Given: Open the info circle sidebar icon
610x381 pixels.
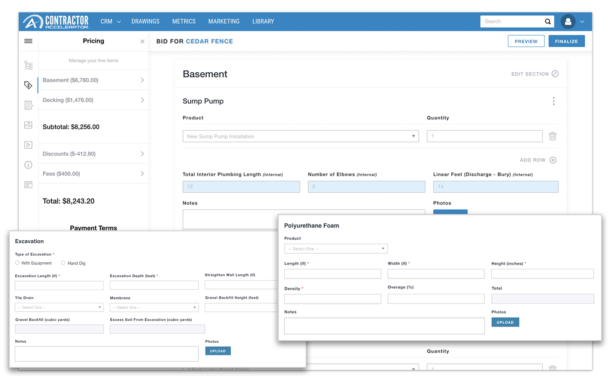Looking at the screenshot, I should (x=28, y=165).
